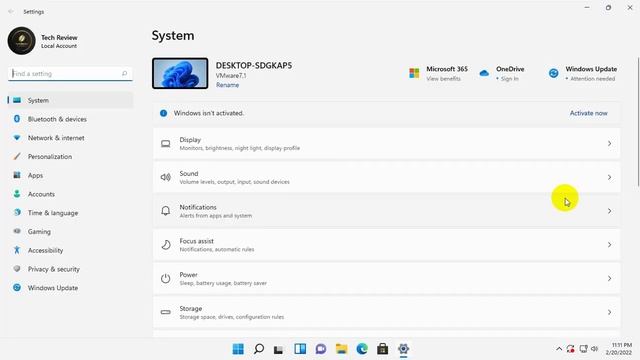Show hidden icons tray chevron
This screenshot has height=360, width=640.
(559, 349)
